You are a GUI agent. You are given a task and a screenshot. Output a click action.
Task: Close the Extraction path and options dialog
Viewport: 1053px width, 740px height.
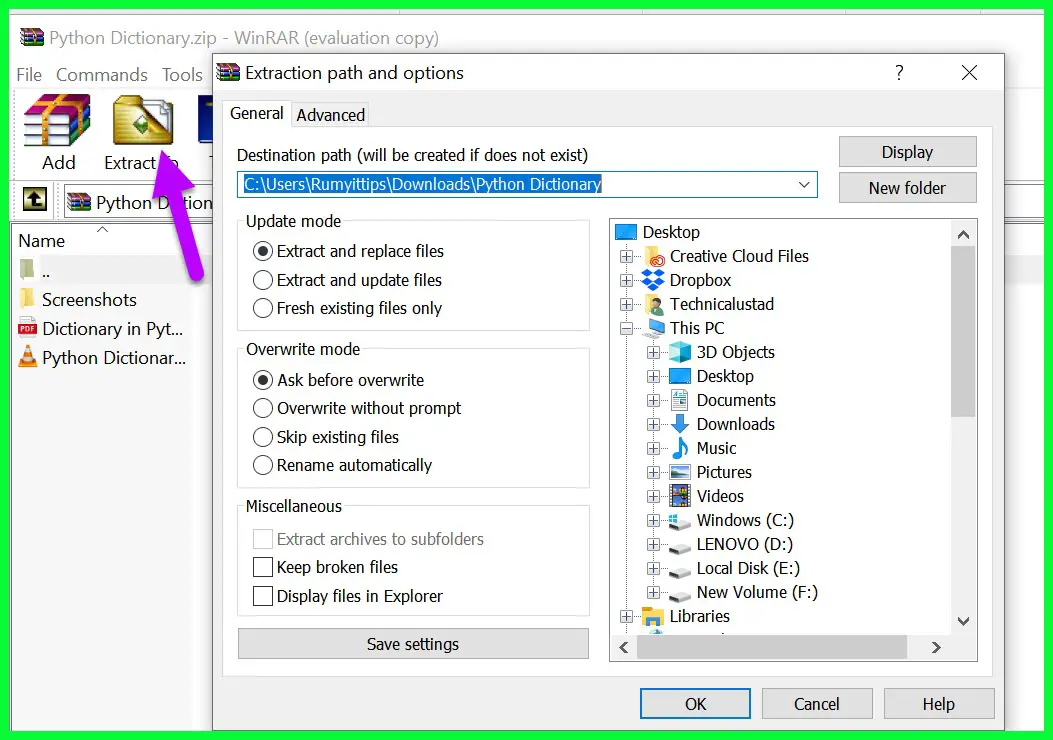(969, 73)
